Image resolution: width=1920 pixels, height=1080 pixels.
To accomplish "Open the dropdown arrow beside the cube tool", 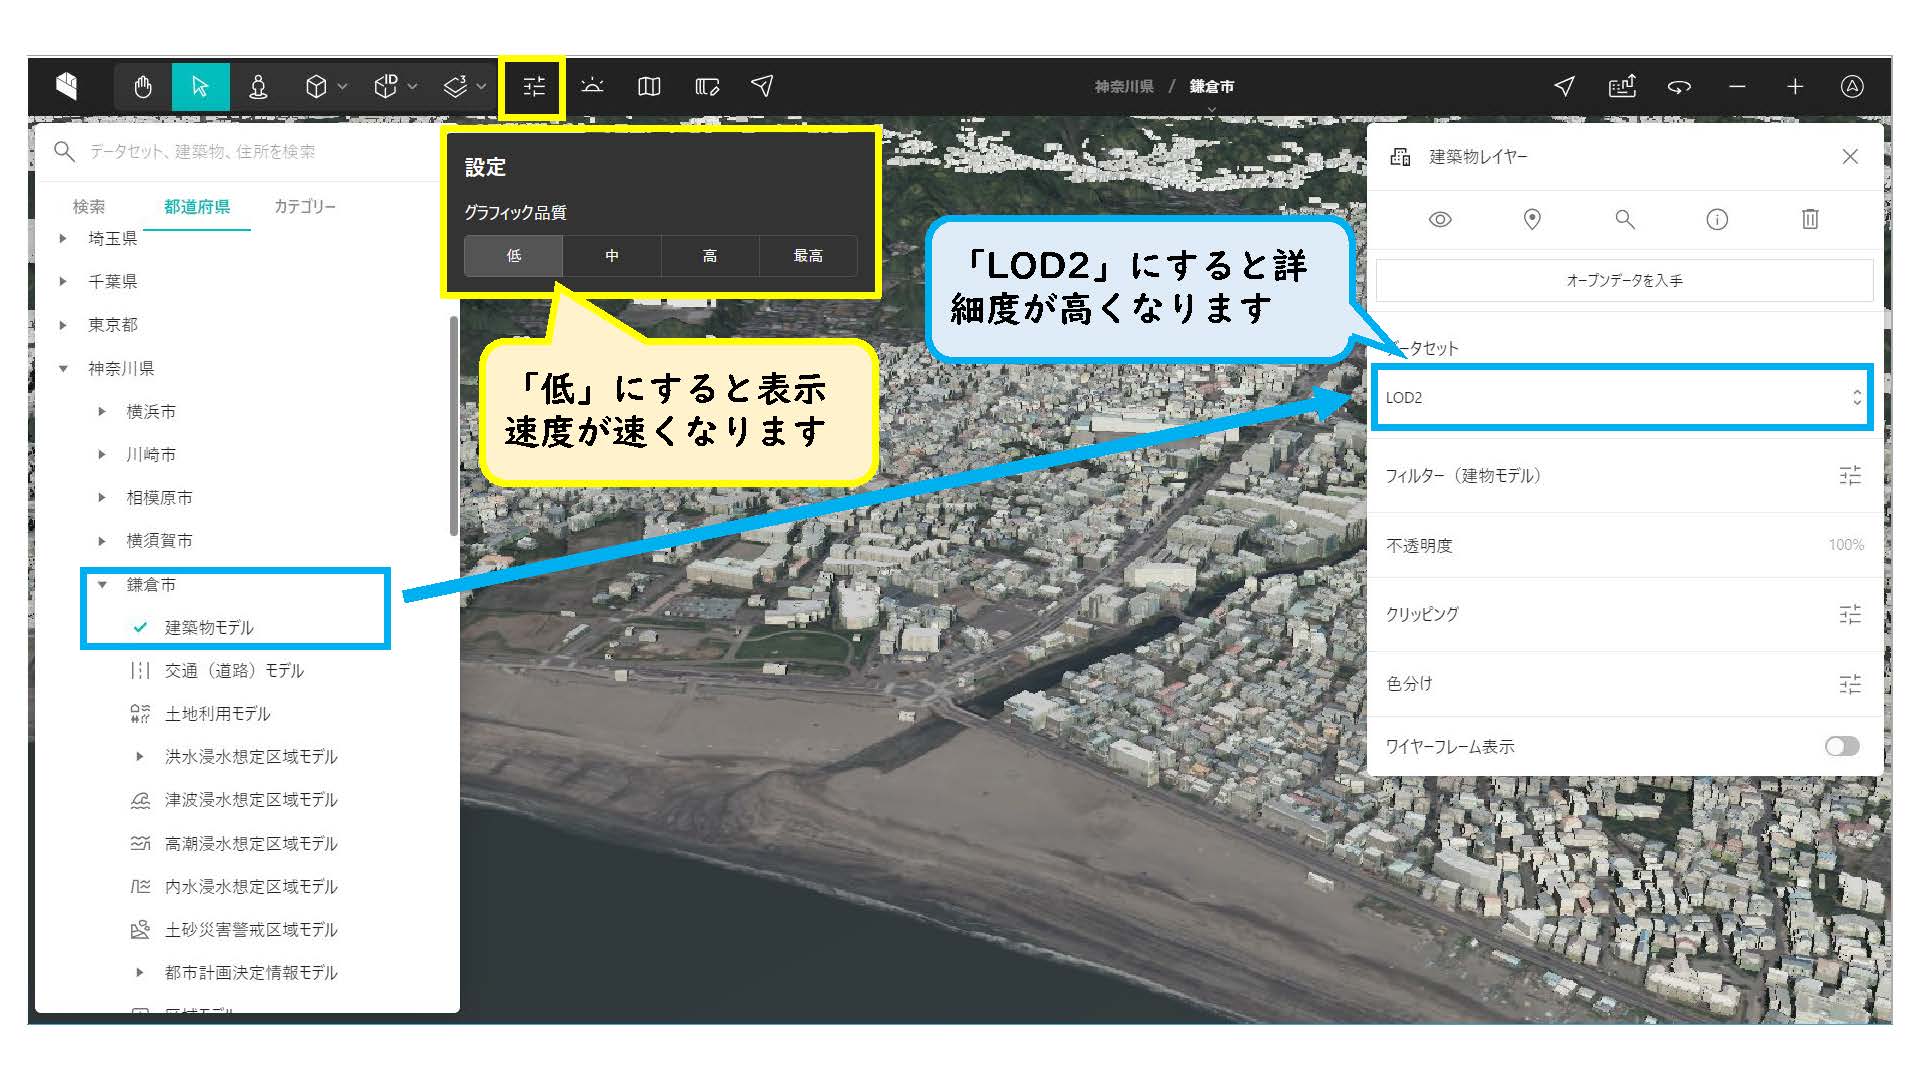I will point(343,87).
